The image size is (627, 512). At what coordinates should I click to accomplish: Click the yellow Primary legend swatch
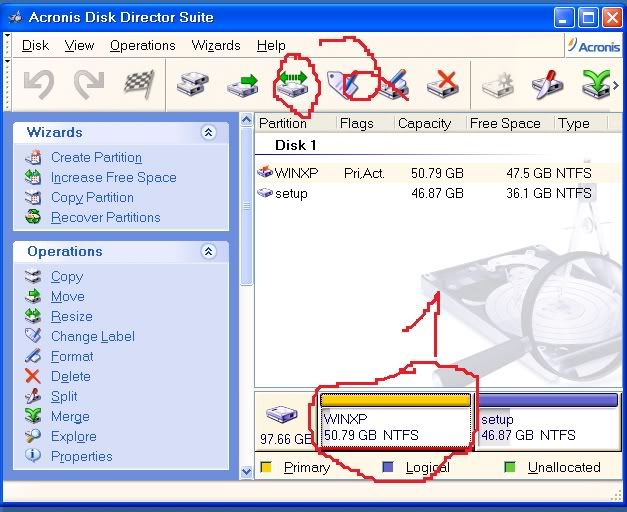[x=266, y=467]
